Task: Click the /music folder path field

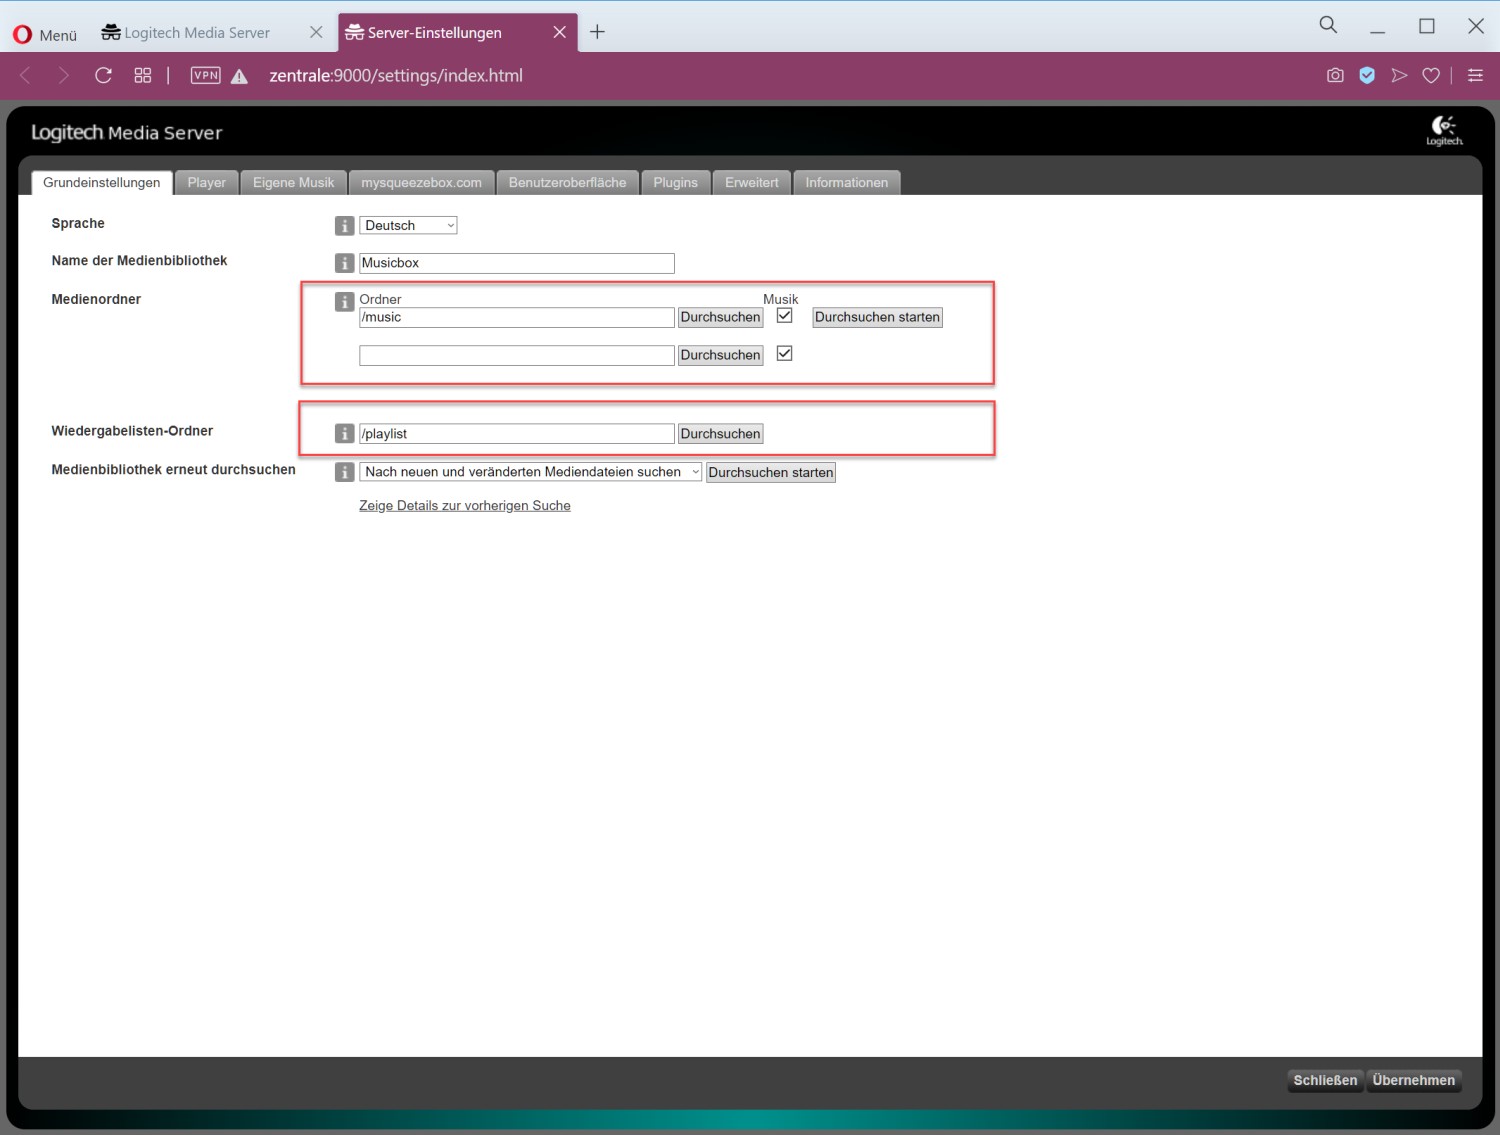Action: point(517,318)
